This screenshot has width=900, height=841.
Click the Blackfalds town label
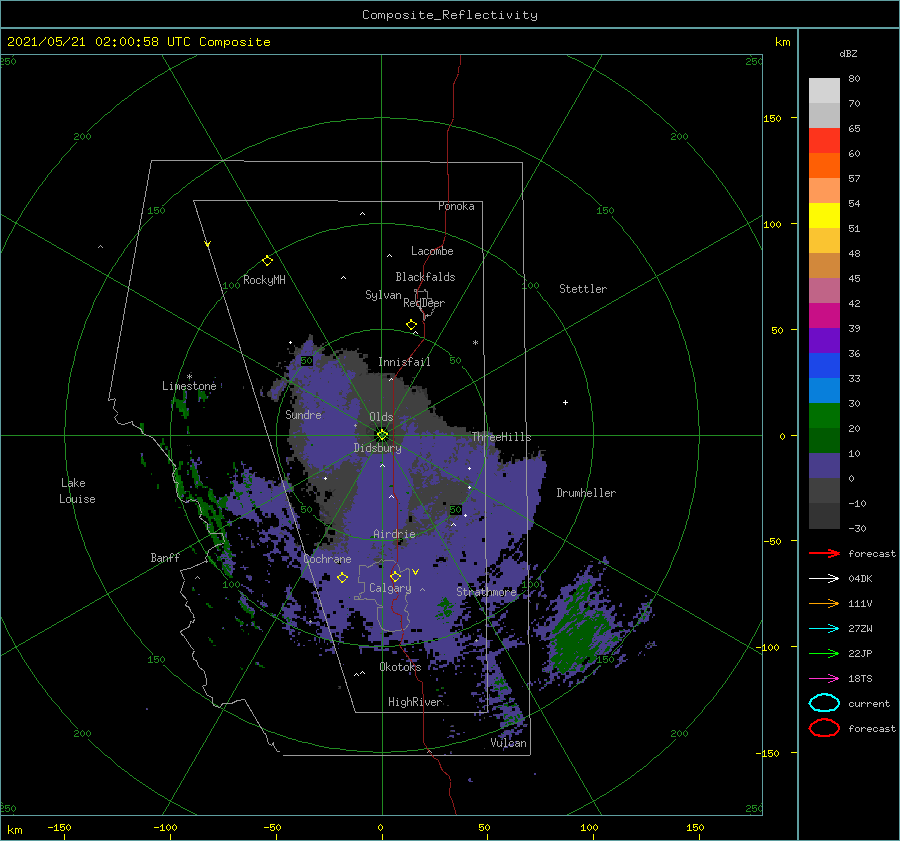click(425, 277)
